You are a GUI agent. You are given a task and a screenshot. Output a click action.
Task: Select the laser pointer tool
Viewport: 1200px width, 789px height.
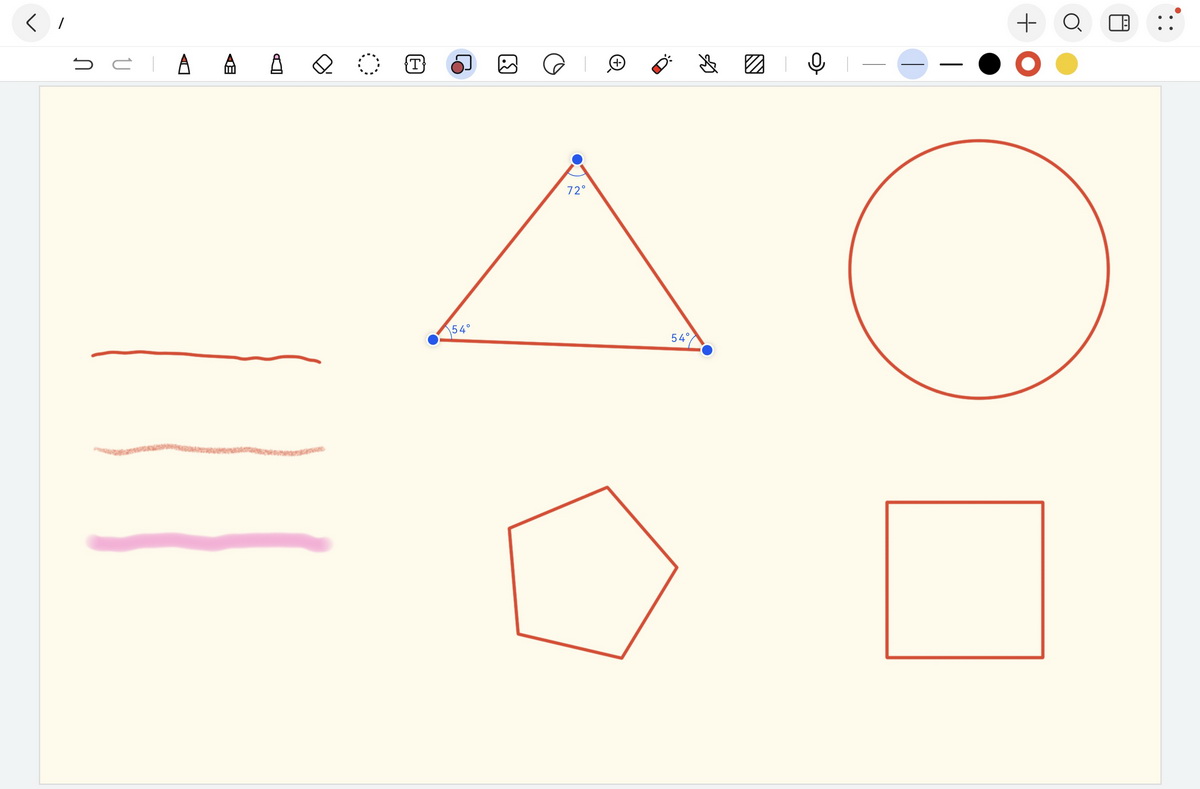(662, 65)
